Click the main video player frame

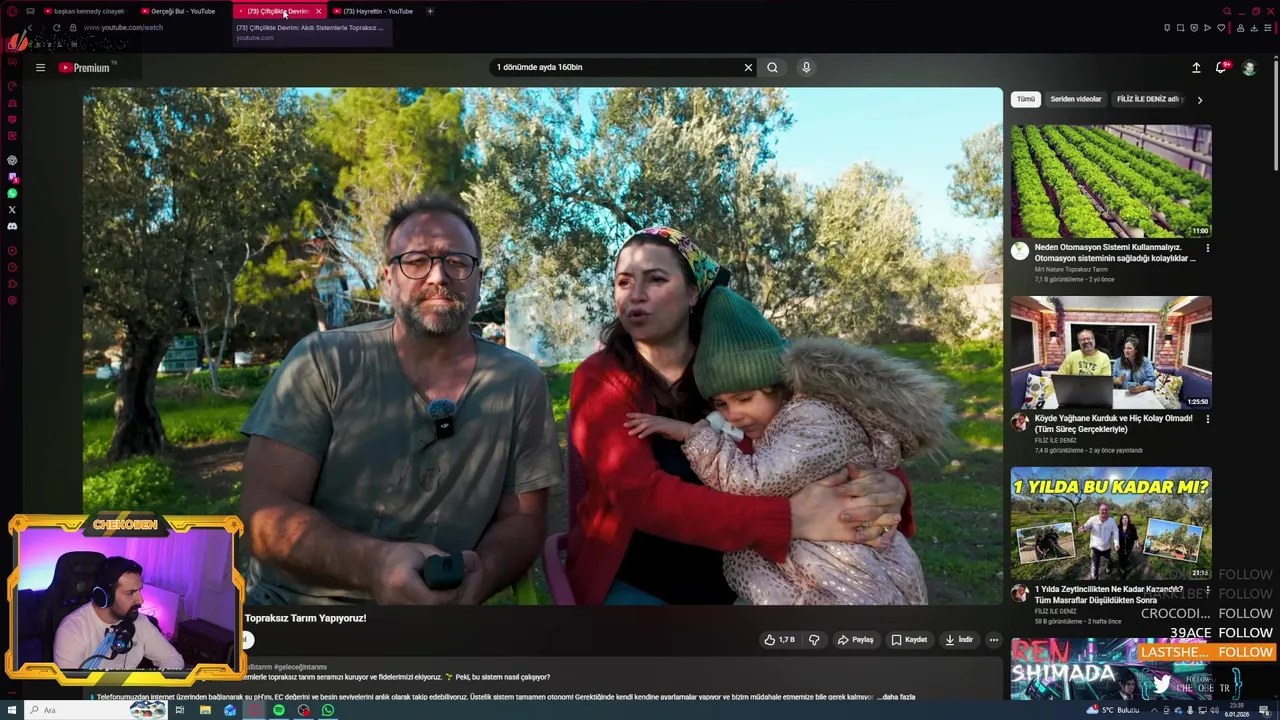(542, 346)
